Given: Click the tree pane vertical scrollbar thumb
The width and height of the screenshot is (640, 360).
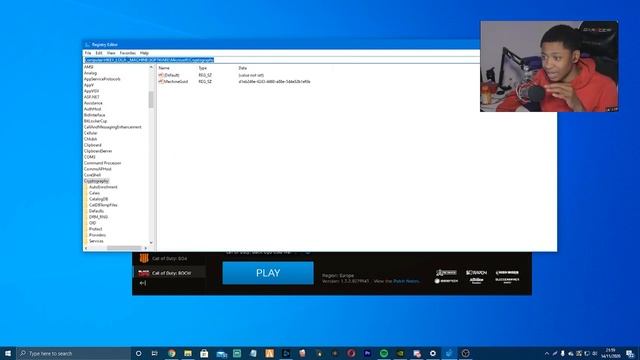Looking at the screenshot, I should click(151, 100).
